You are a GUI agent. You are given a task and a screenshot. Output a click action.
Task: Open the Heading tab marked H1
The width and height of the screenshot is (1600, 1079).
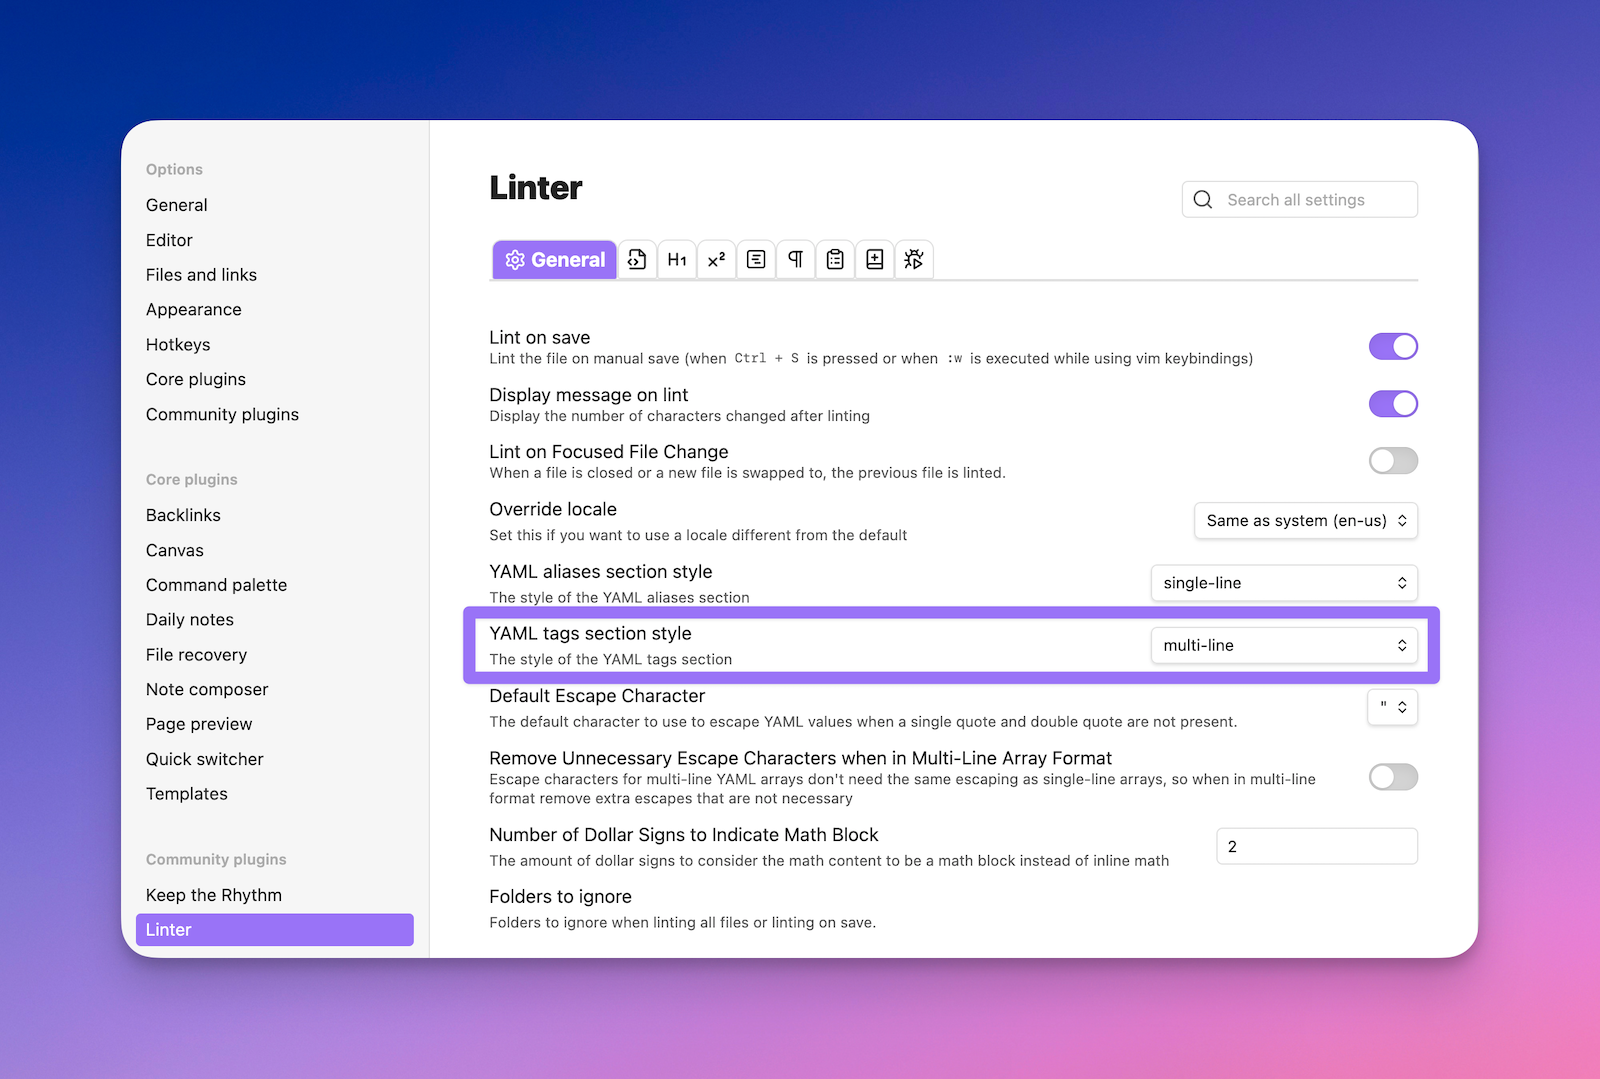677,260
